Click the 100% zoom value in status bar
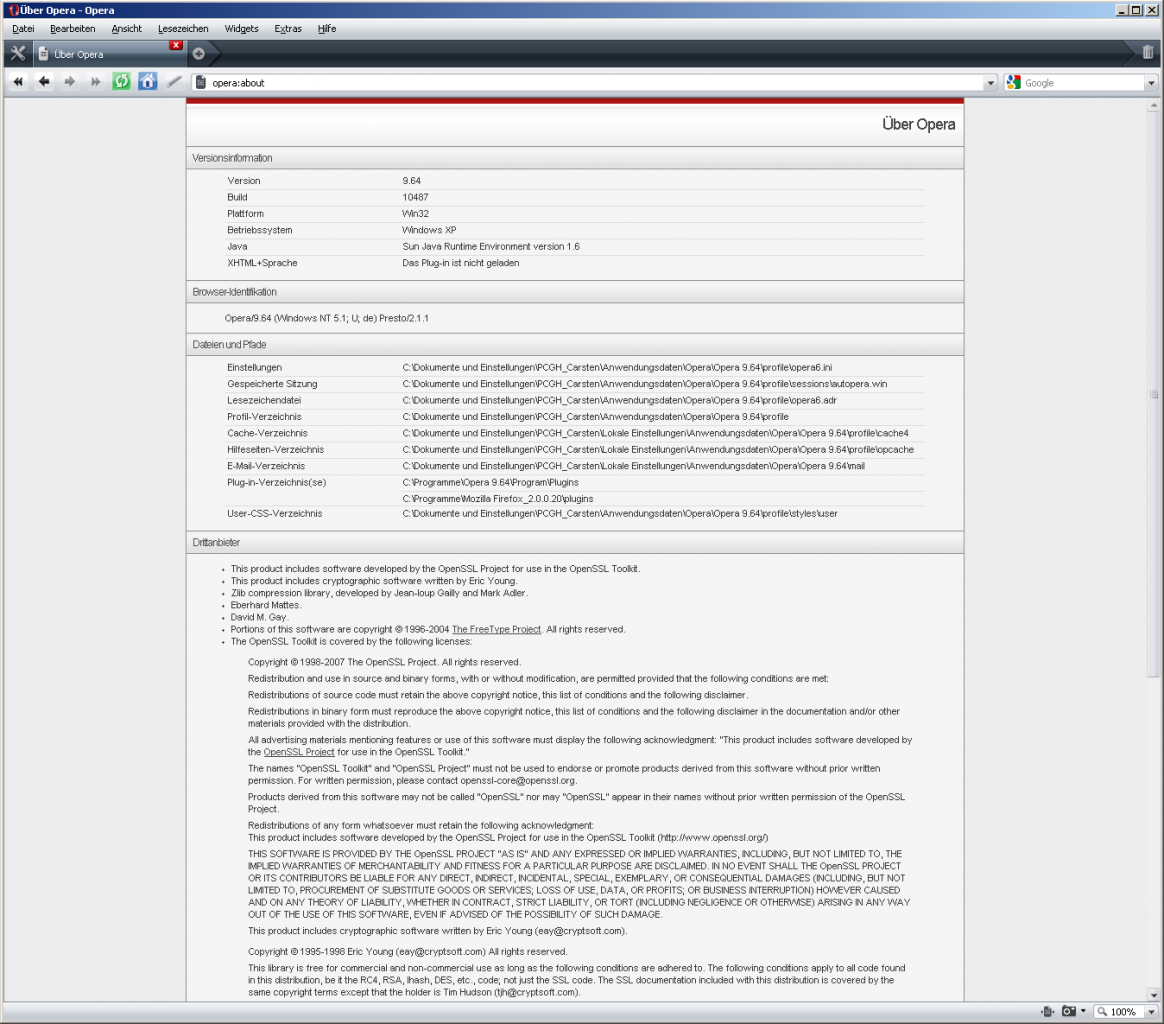This screenshot has width=1164, height=1024. 1122,1011
